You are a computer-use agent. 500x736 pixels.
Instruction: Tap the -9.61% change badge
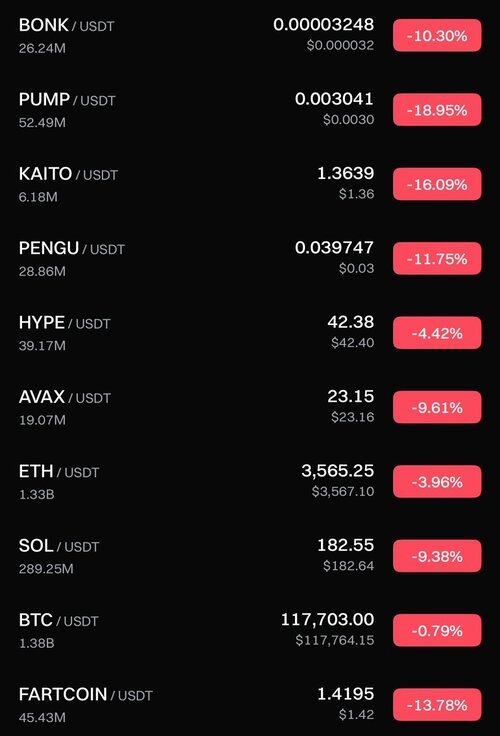(437, 407)
